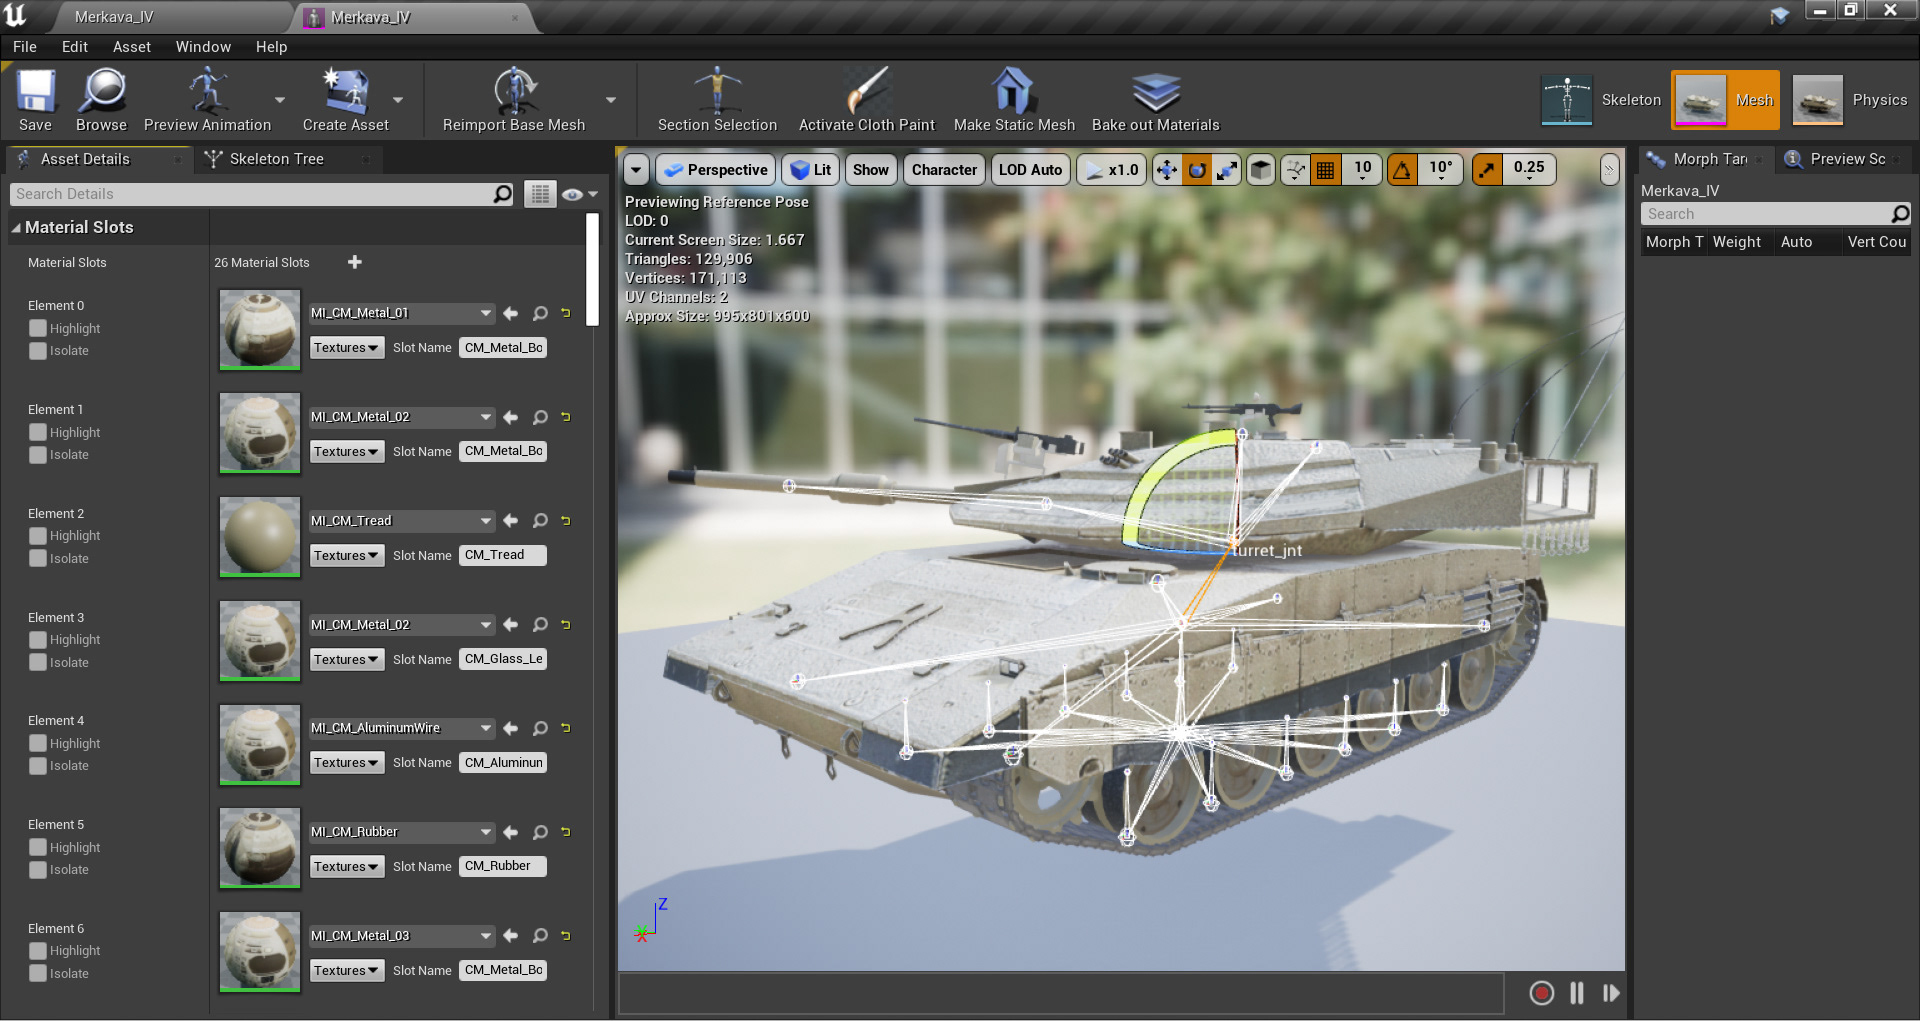Viewport: 1920px width, 1021px height.
Task: Click Bake out Materials icon
Action: click(x=1155, y=100)
